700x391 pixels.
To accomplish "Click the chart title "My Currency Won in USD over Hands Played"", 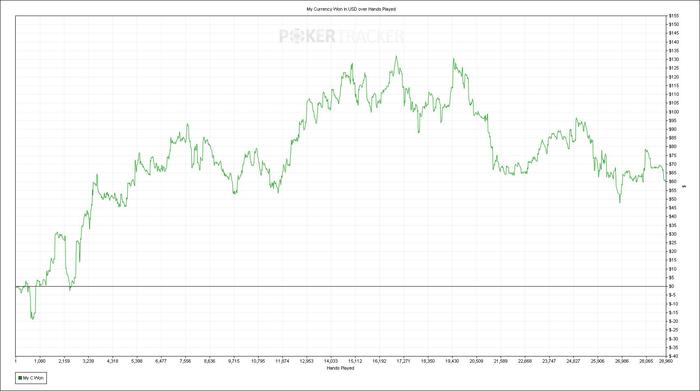I will pos(351,9).
